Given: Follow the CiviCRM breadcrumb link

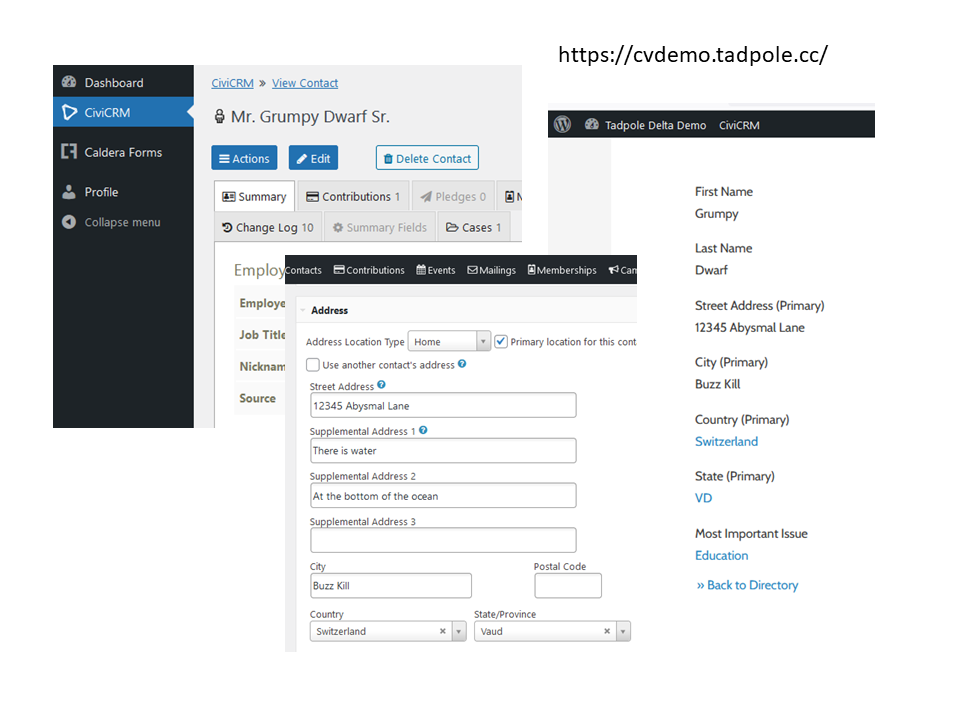Looking at the screenshot, I should point(232,83).
